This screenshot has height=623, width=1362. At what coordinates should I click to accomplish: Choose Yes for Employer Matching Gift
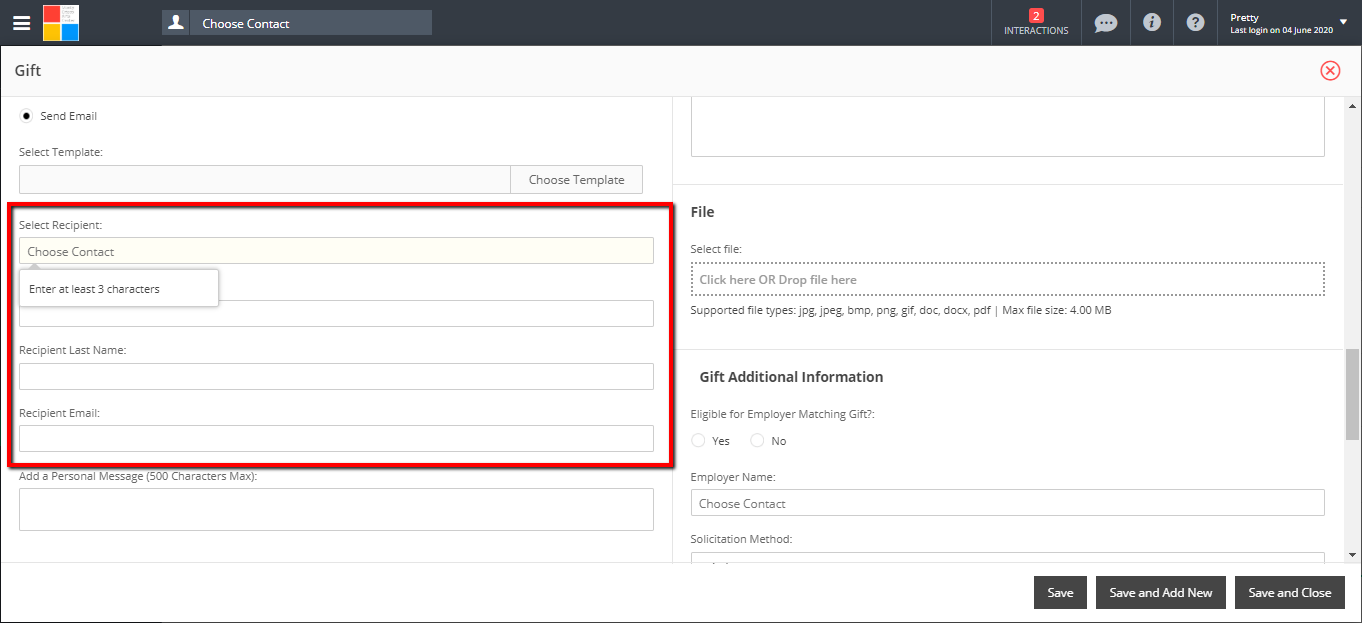pyautogui.click(x=699, y=440)
